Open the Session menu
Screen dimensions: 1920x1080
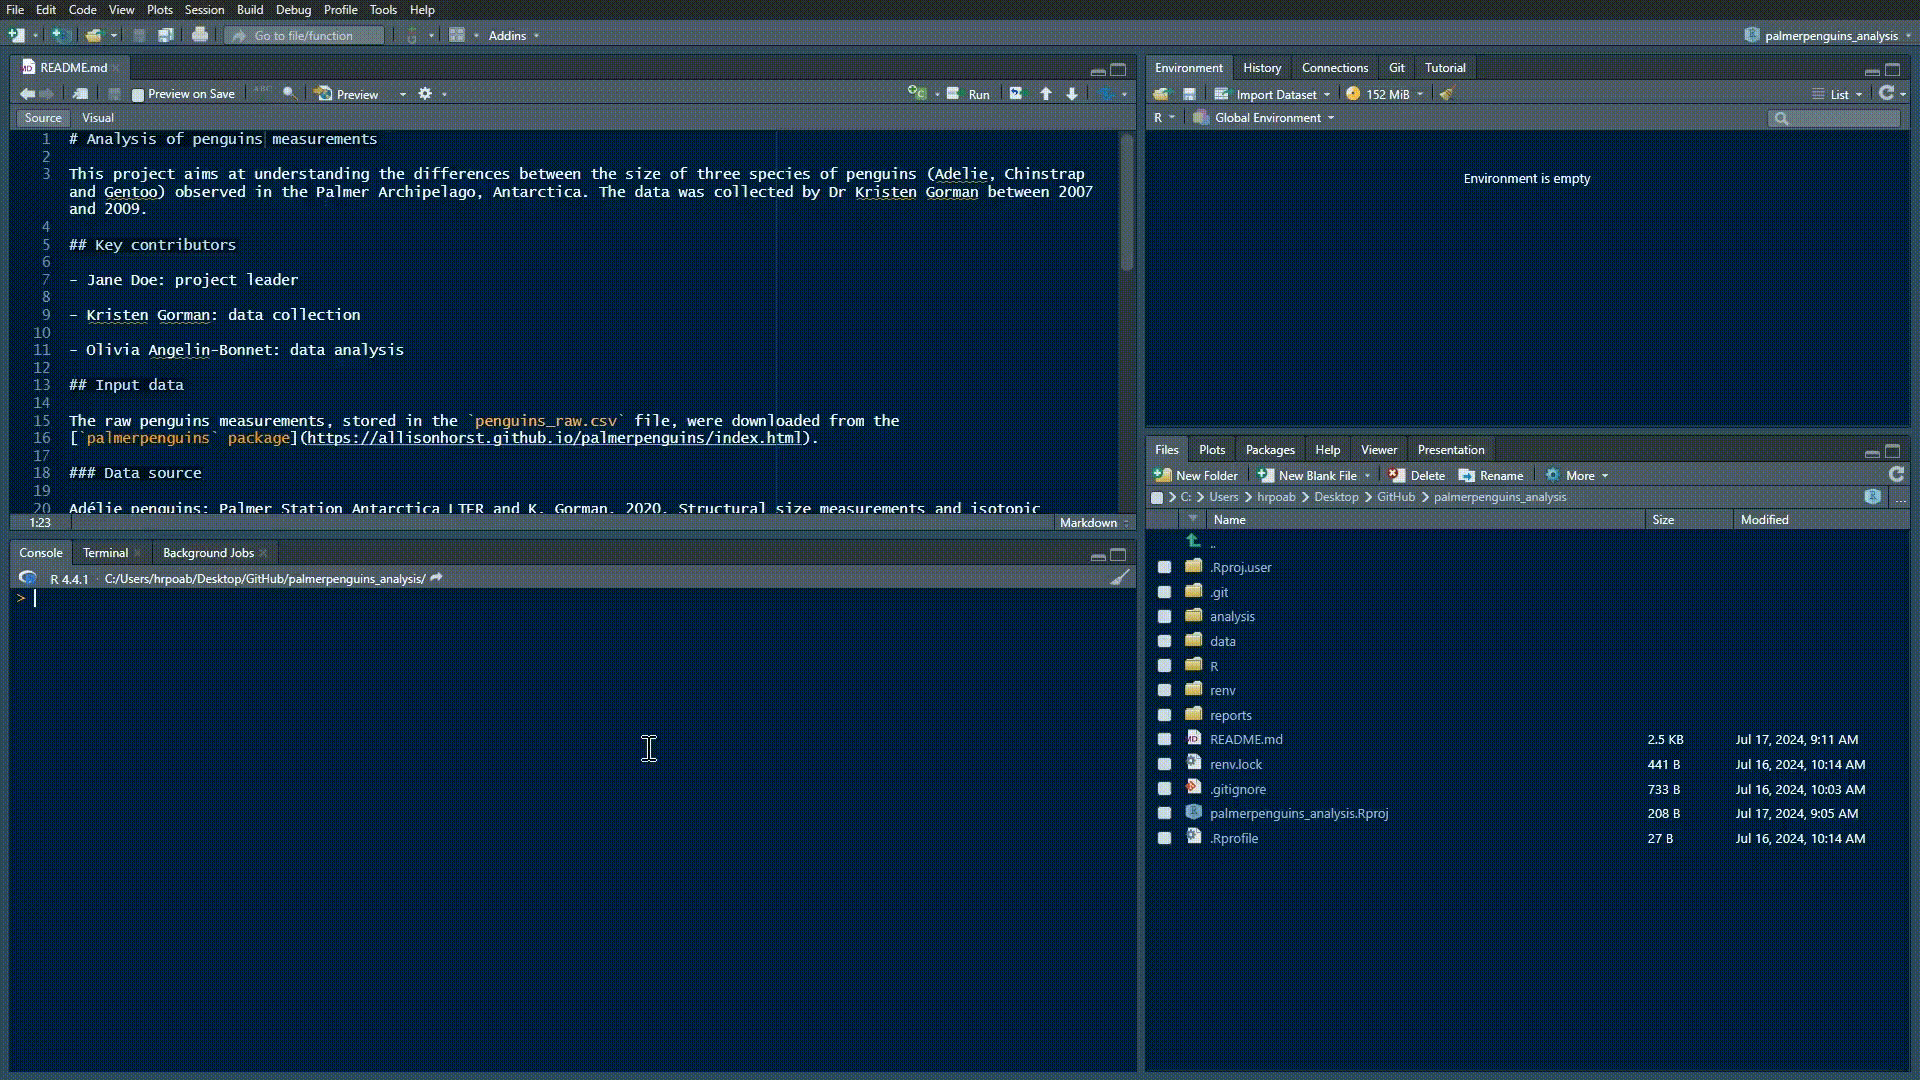point(204,10)
